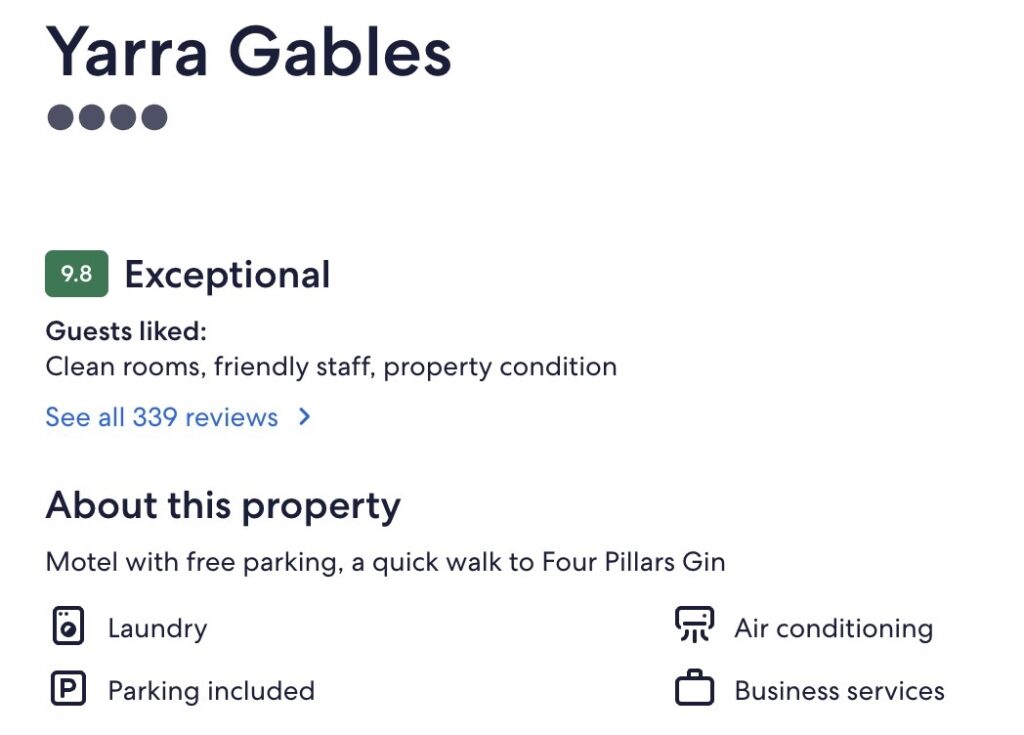This screenshot has width=1024, height=735.
Task: Select the Clean rooms, friendly staff text
Action: pos(331,367)
